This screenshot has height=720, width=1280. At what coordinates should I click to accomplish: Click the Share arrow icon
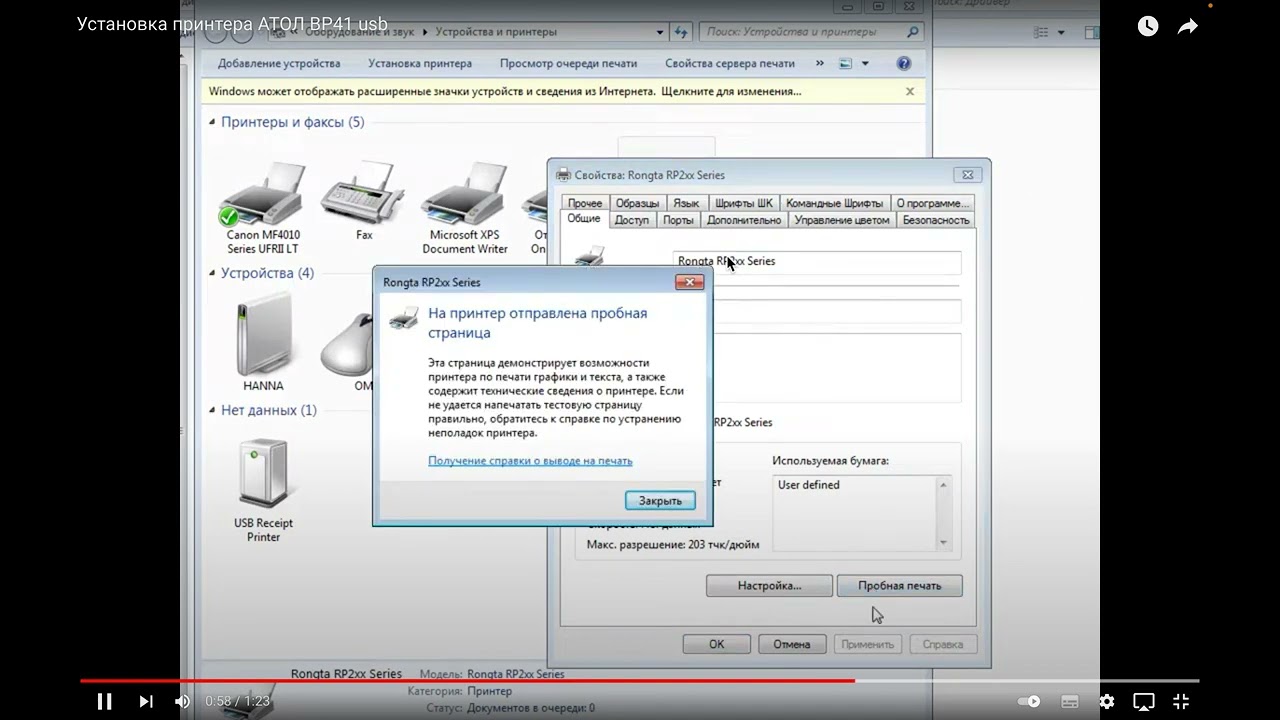[x=1188, y=27]
